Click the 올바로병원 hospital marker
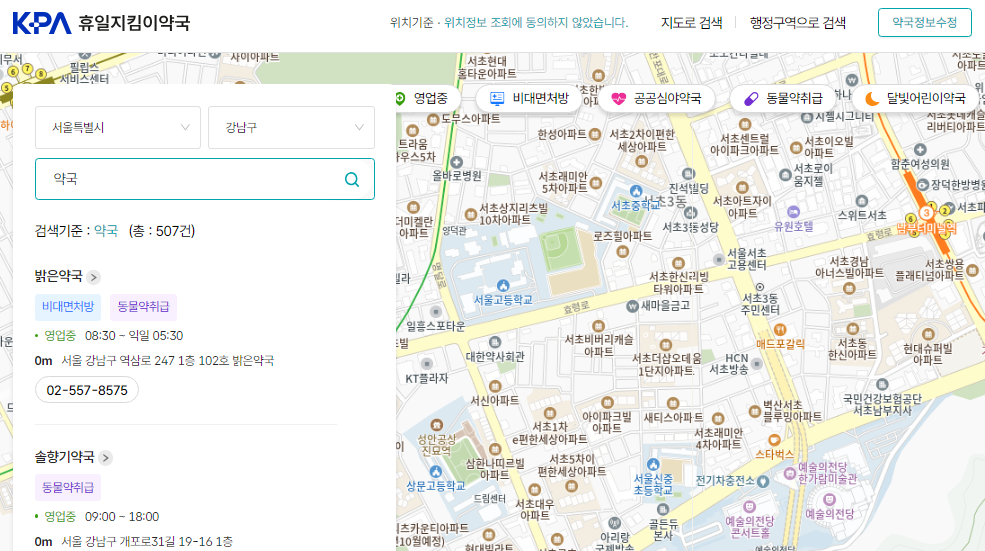 point(457,163)
